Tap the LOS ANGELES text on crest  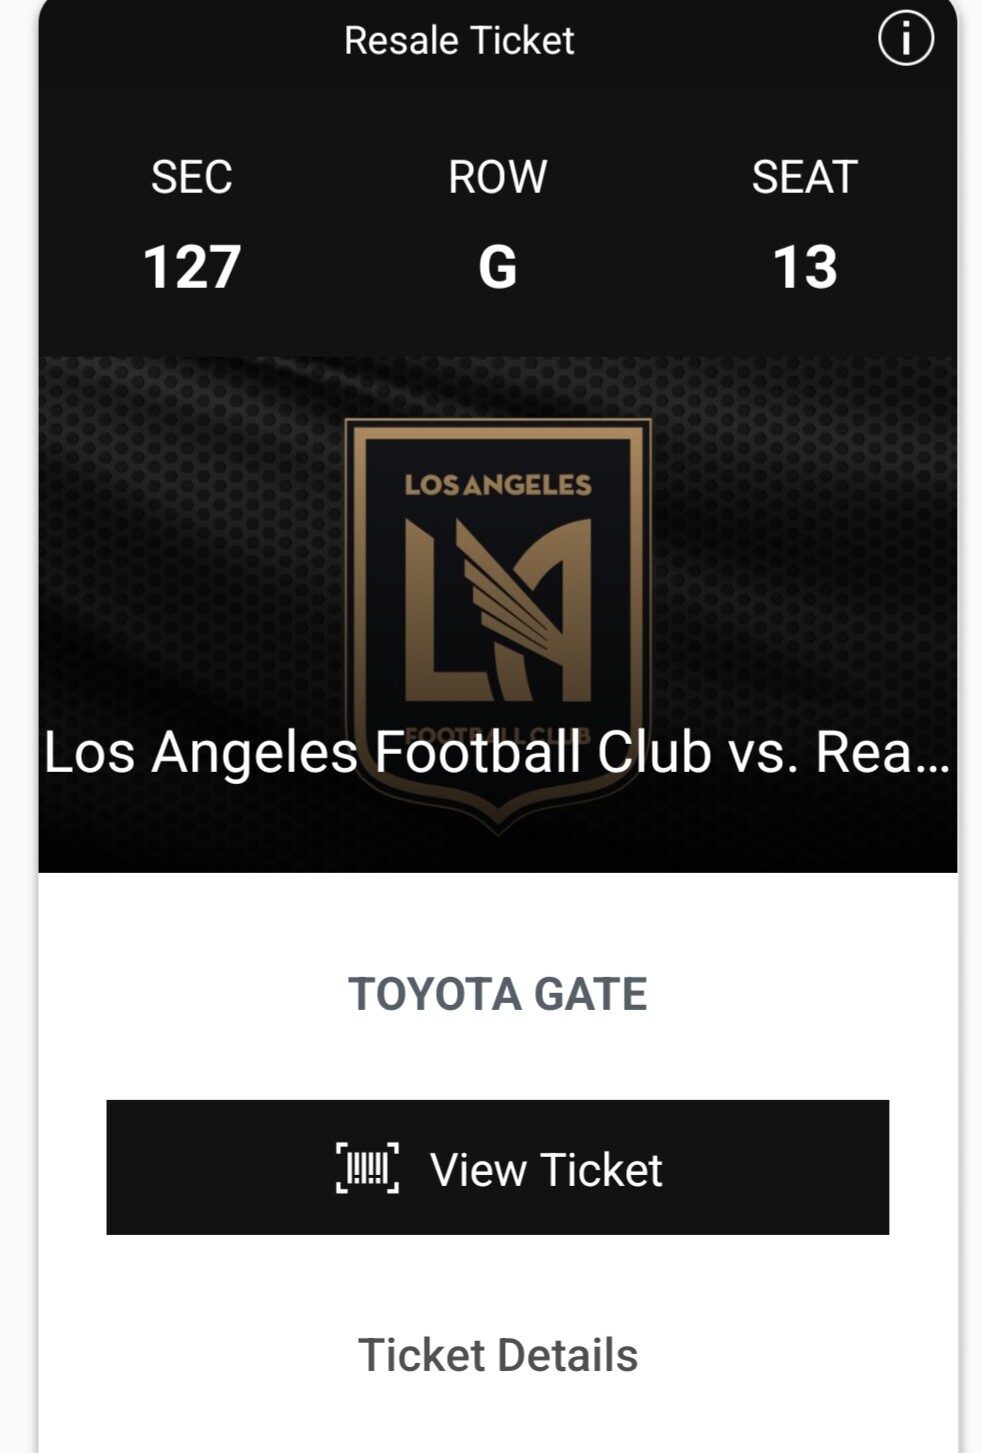tap(497, 485)
